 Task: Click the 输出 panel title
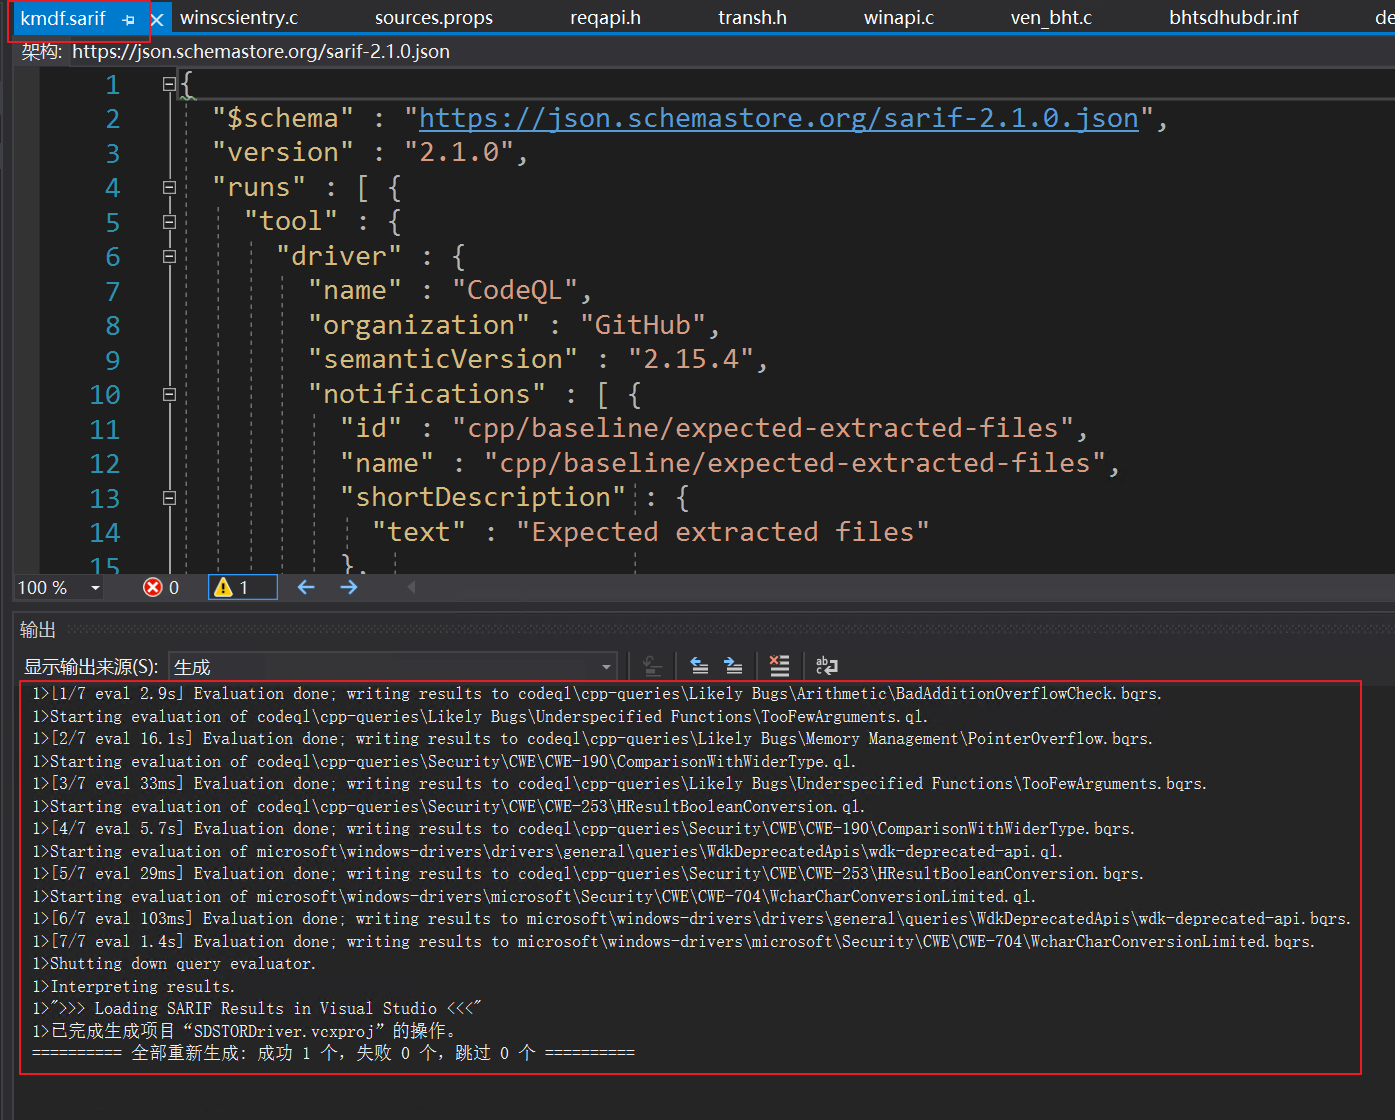coord(38,630)
